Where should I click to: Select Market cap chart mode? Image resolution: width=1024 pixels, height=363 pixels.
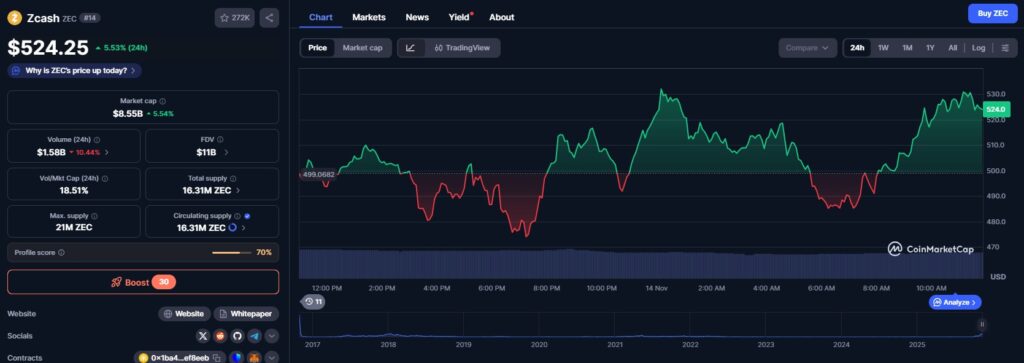362,48
